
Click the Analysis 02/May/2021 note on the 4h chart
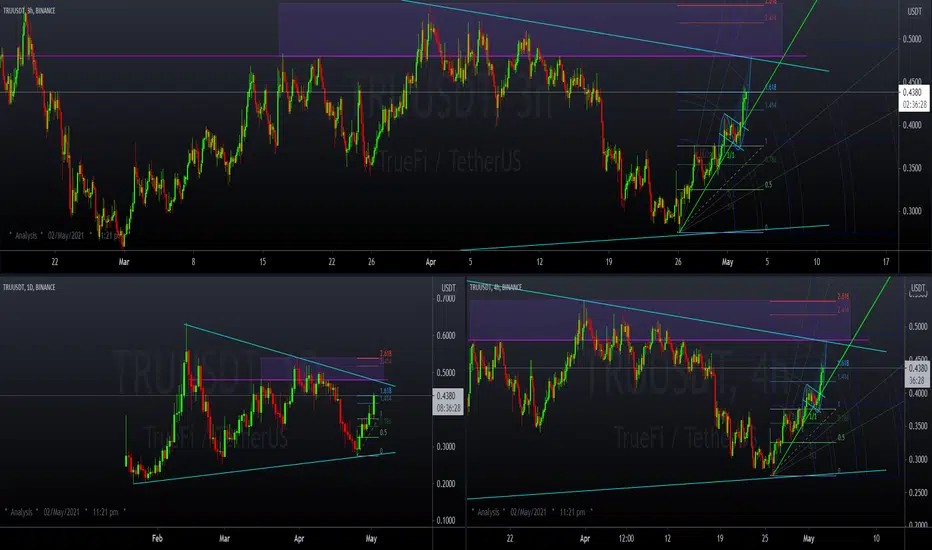tap(531, 512)
